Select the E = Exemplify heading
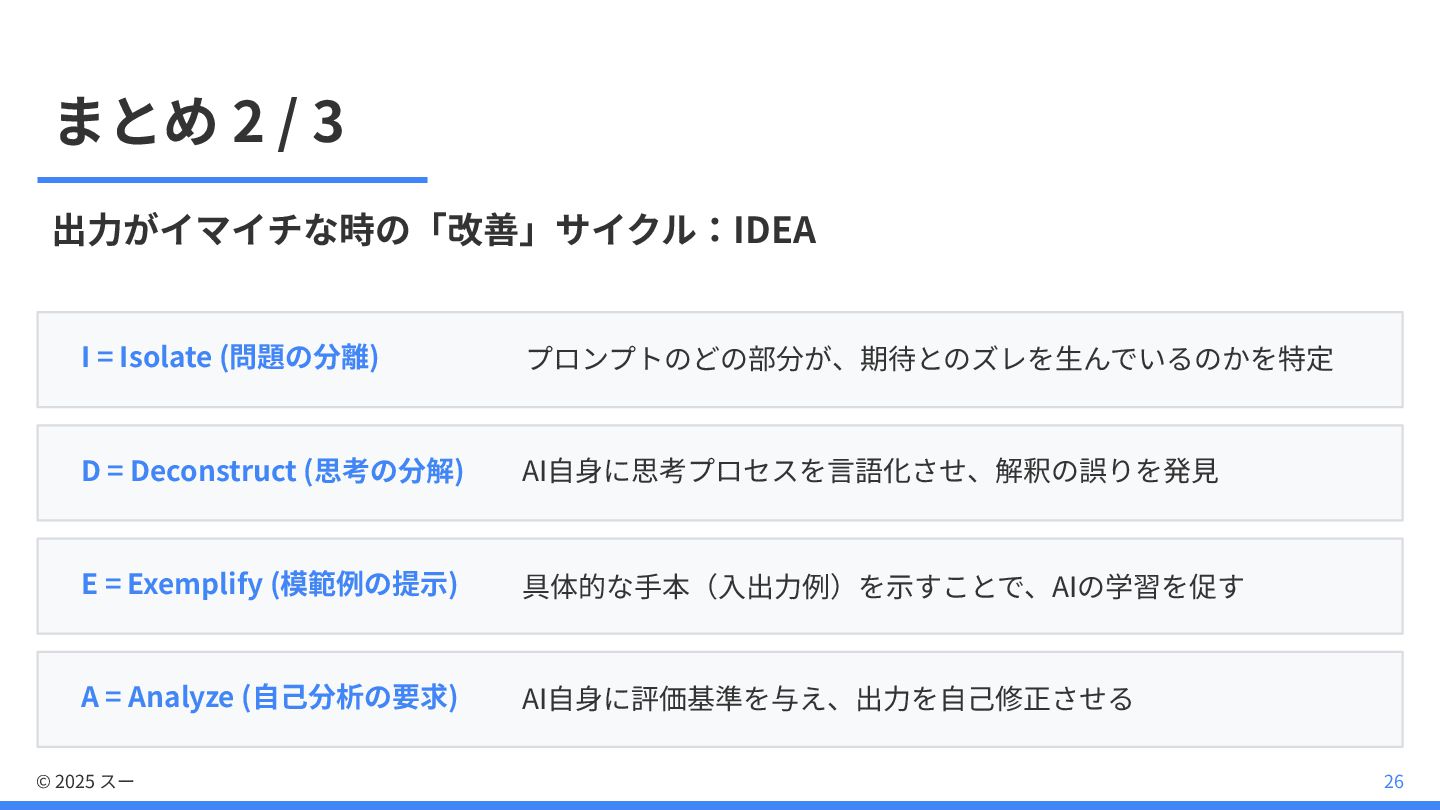Image resolution: width=1440 pixels, height=810 pixels. point(269,584)
